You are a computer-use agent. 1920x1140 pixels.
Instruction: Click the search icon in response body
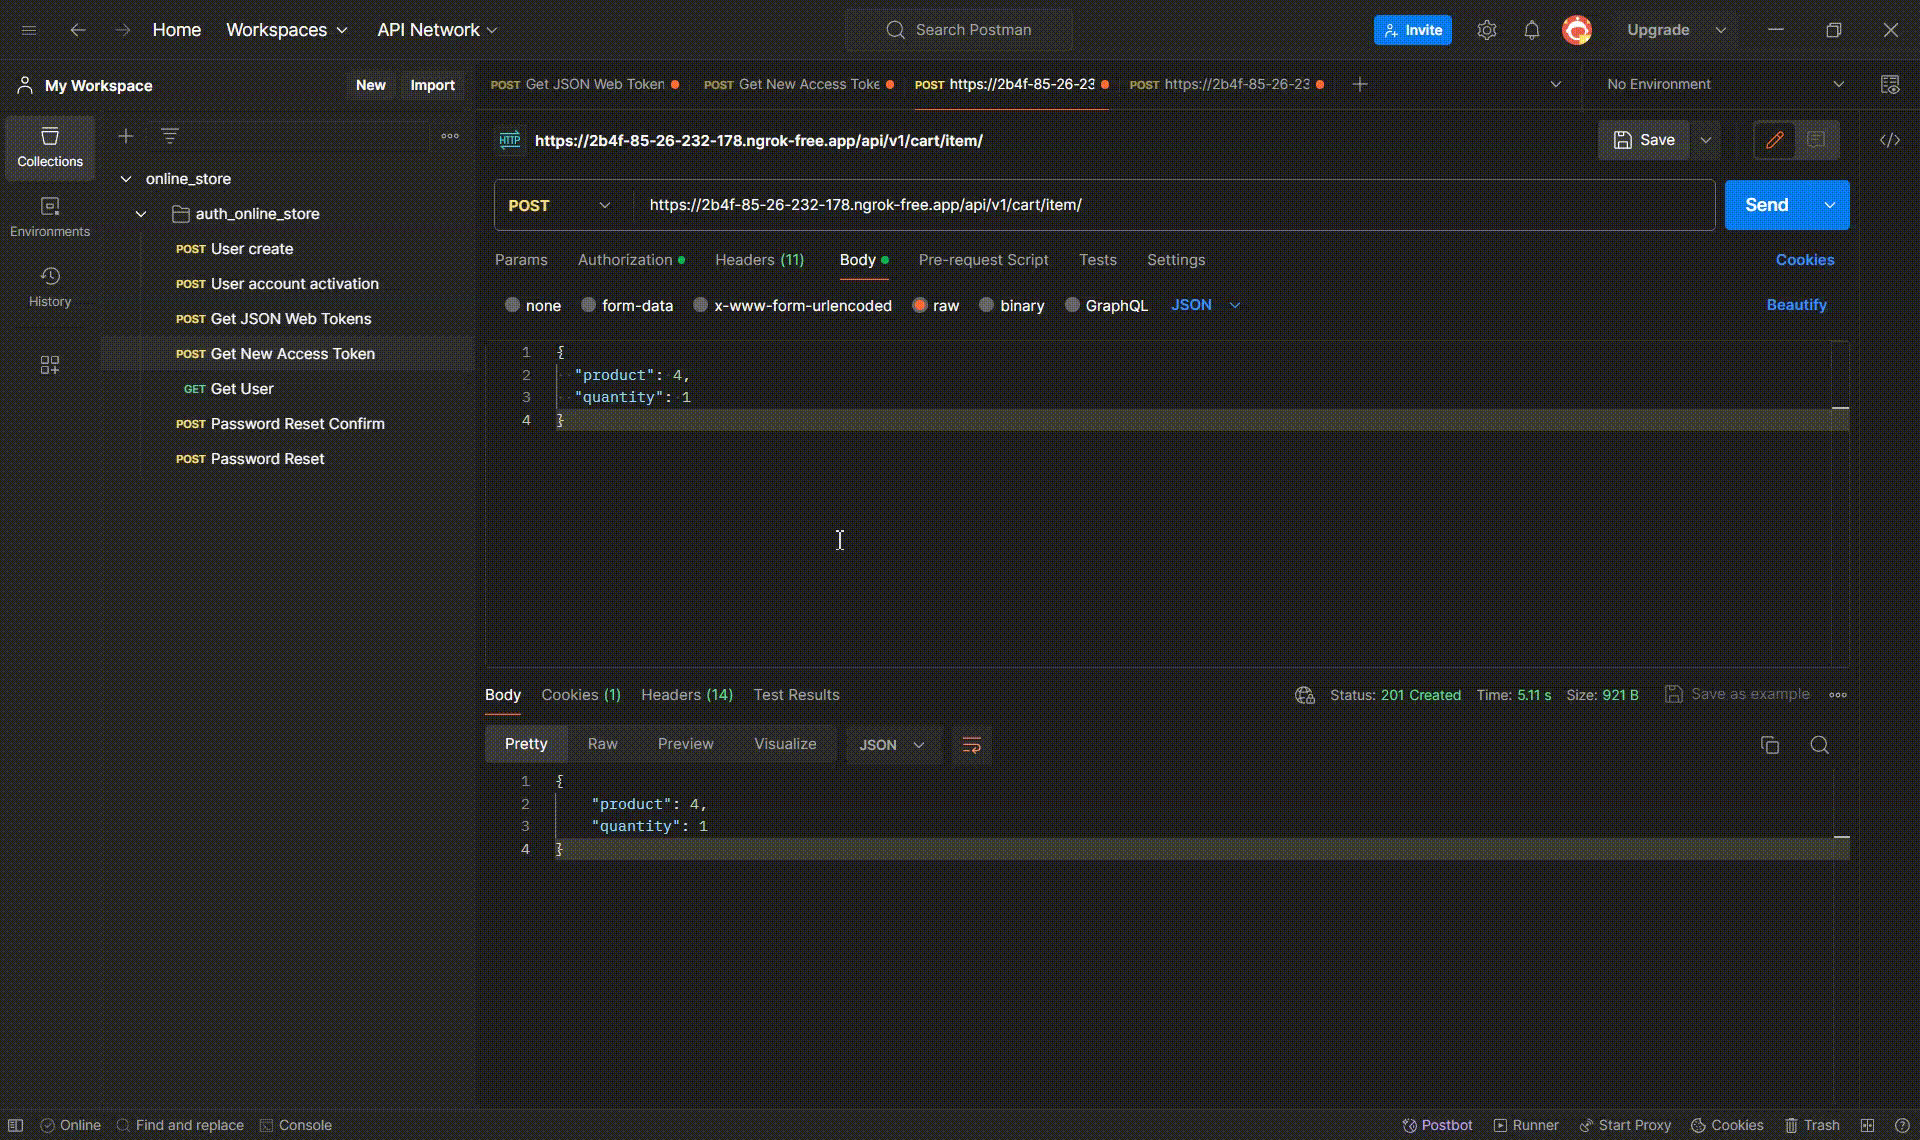1820,744
